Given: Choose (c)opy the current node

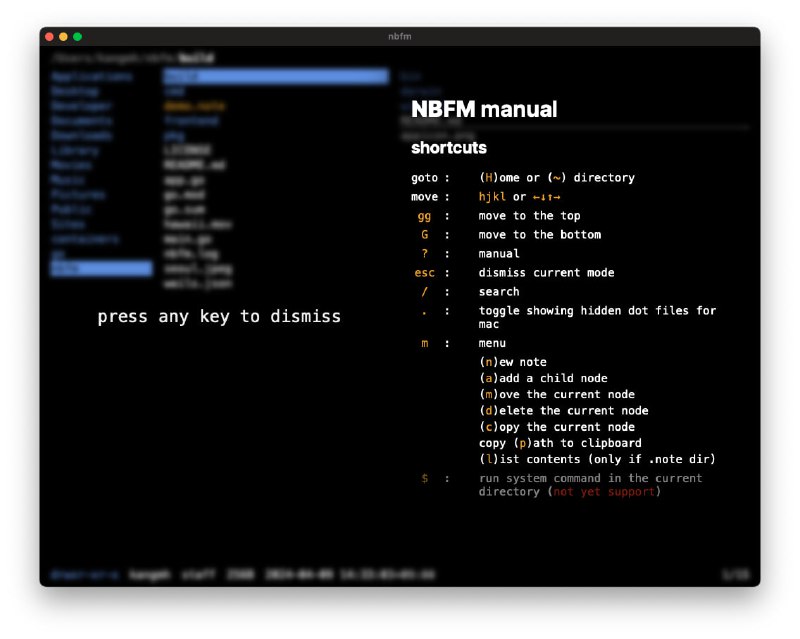Looking at the screenshot, I should (x=556, y=427).
